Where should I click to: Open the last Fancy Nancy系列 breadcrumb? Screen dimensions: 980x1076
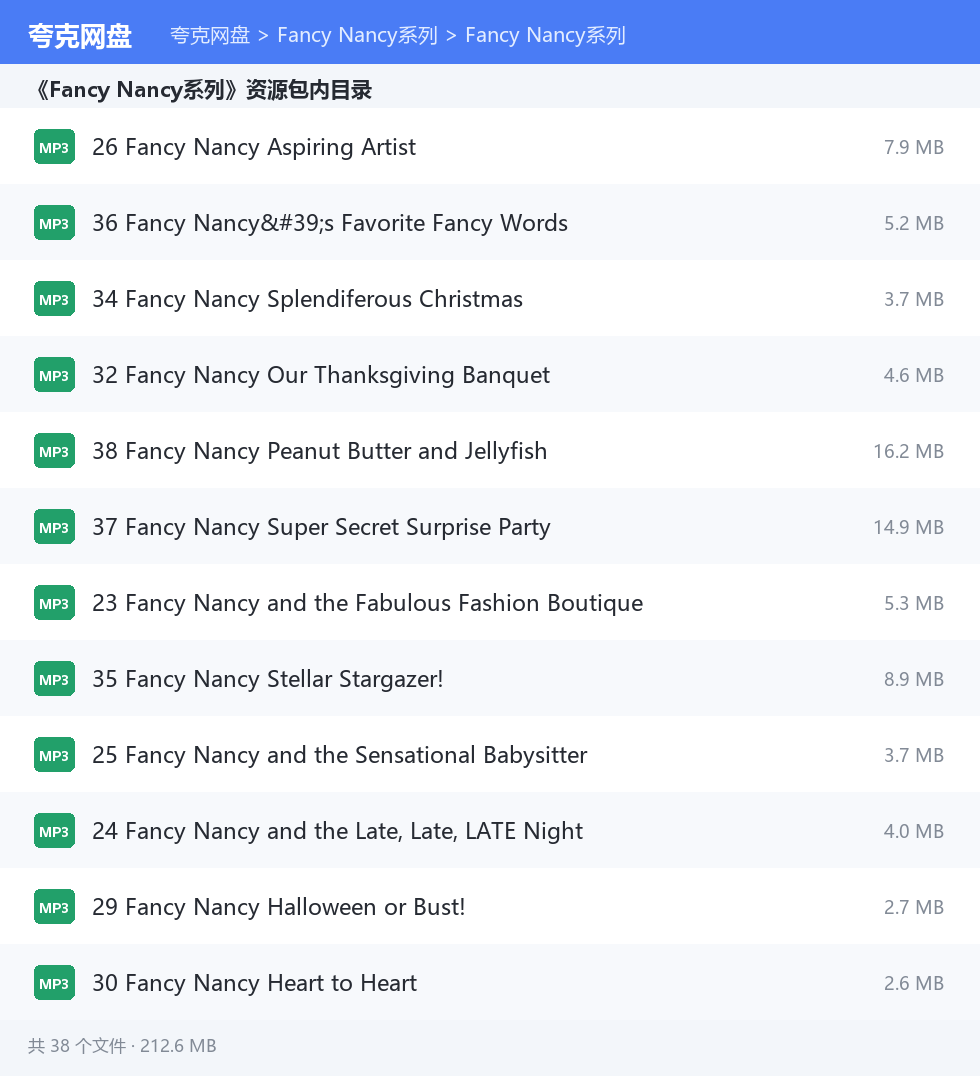click(x=546, y=35)
